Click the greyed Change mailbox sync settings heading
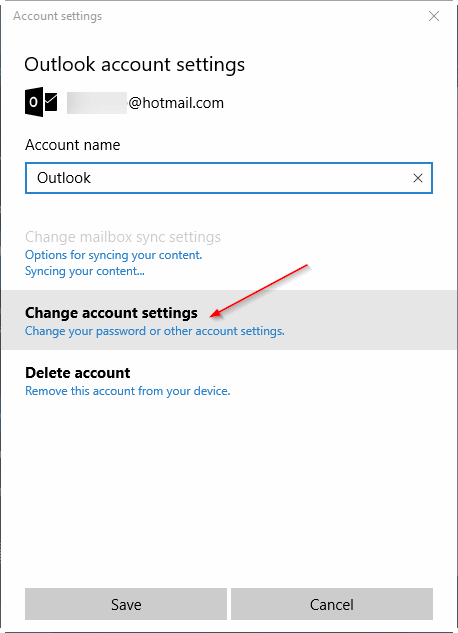458x633 pixels. click(123, 237)
